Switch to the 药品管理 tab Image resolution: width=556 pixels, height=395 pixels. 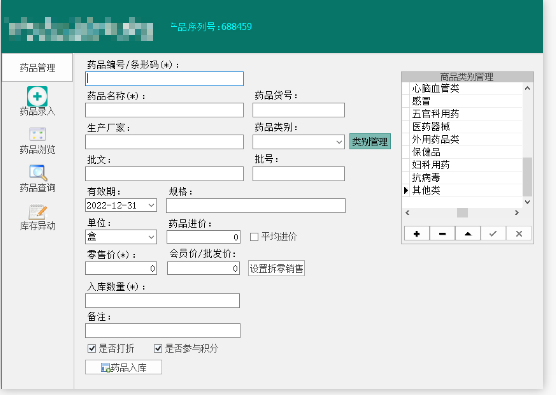[37, 67]
